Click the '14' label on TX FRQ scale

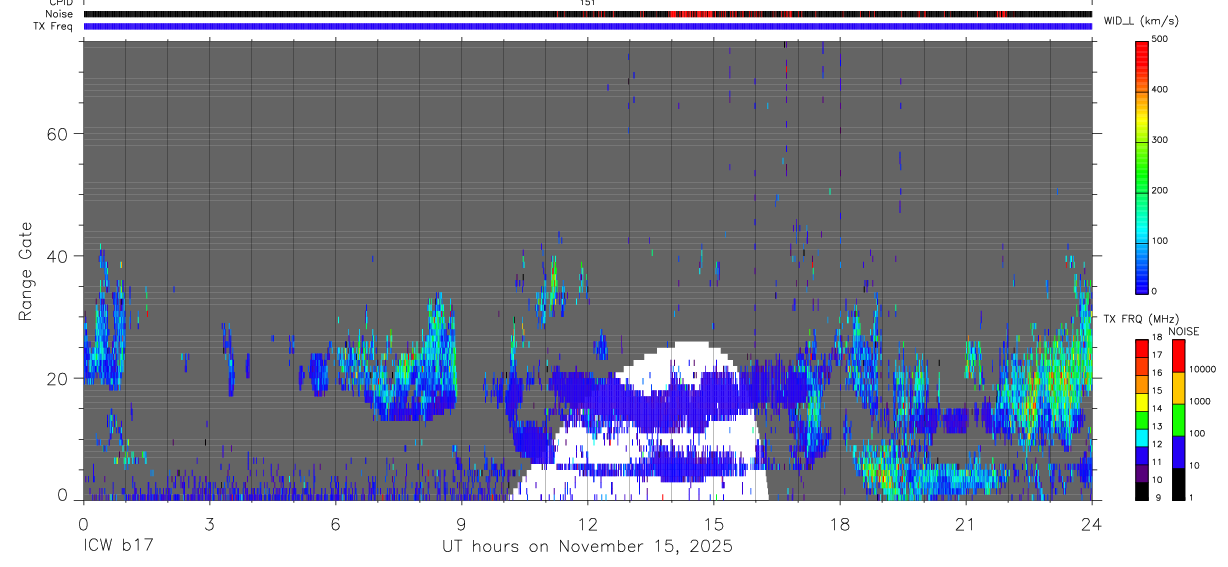[x=1157, y=410]
